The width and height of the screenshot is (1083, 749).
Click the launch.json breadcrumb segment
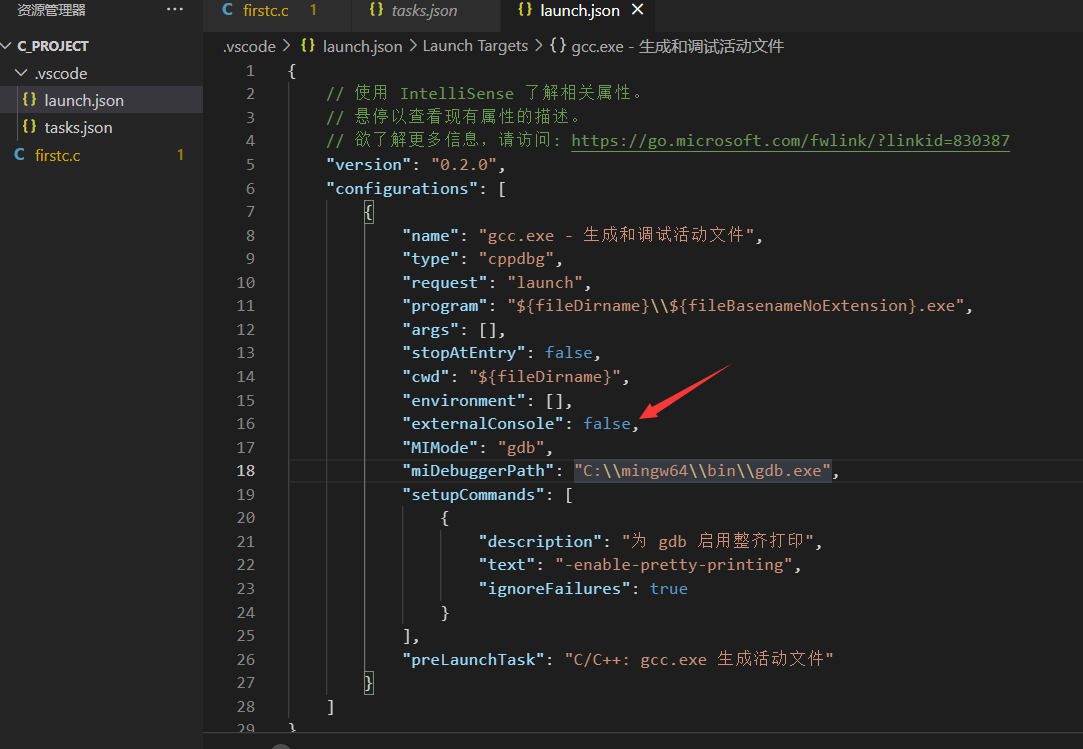tap(363, 46)
